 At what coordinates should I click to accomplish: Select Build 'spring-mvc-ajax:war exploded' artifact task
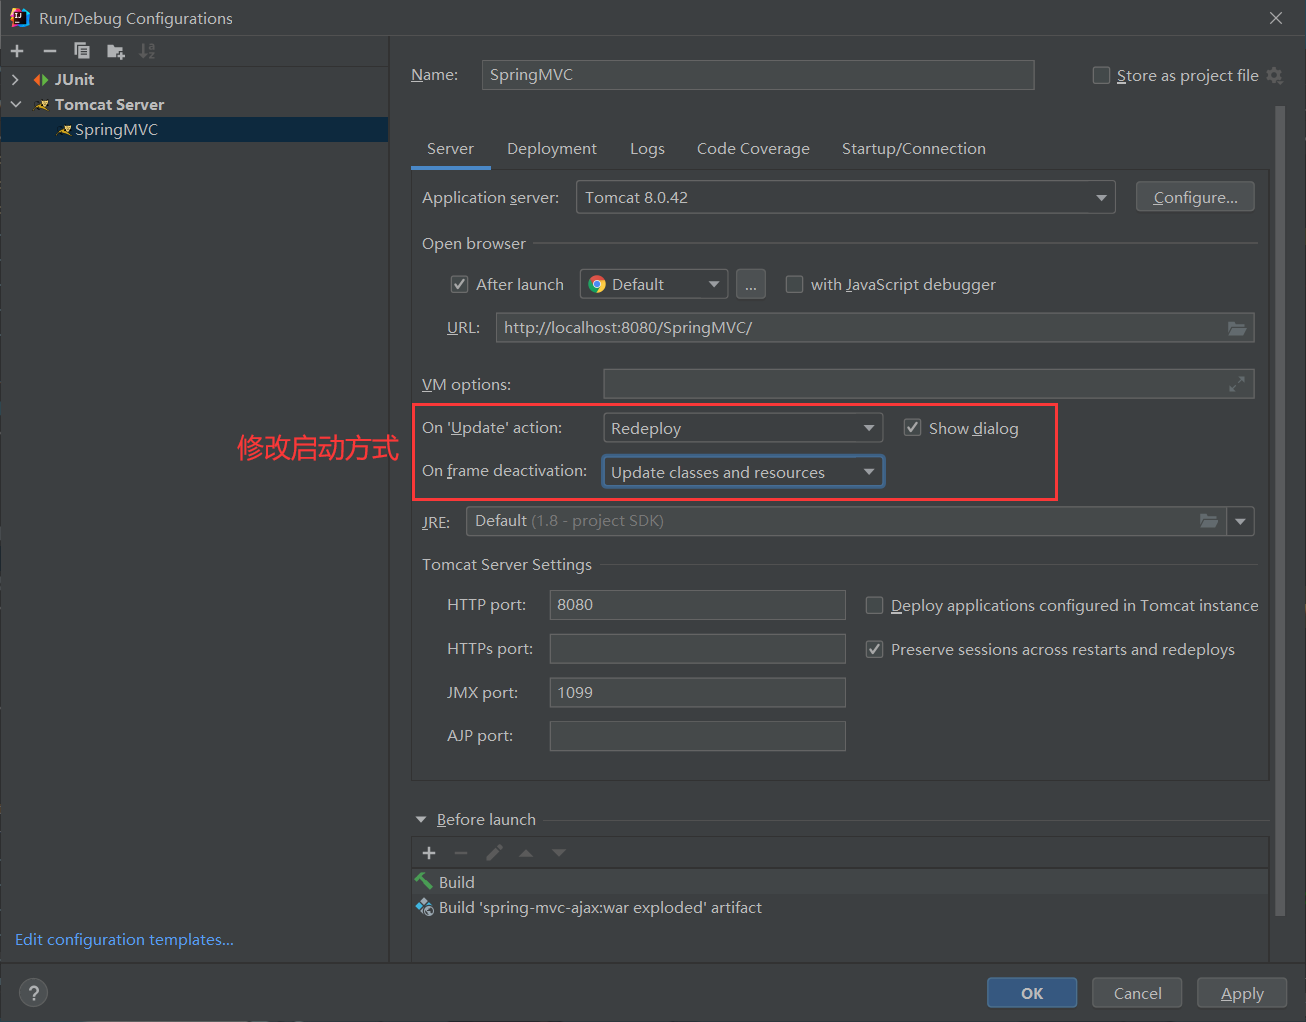(840, 908)
